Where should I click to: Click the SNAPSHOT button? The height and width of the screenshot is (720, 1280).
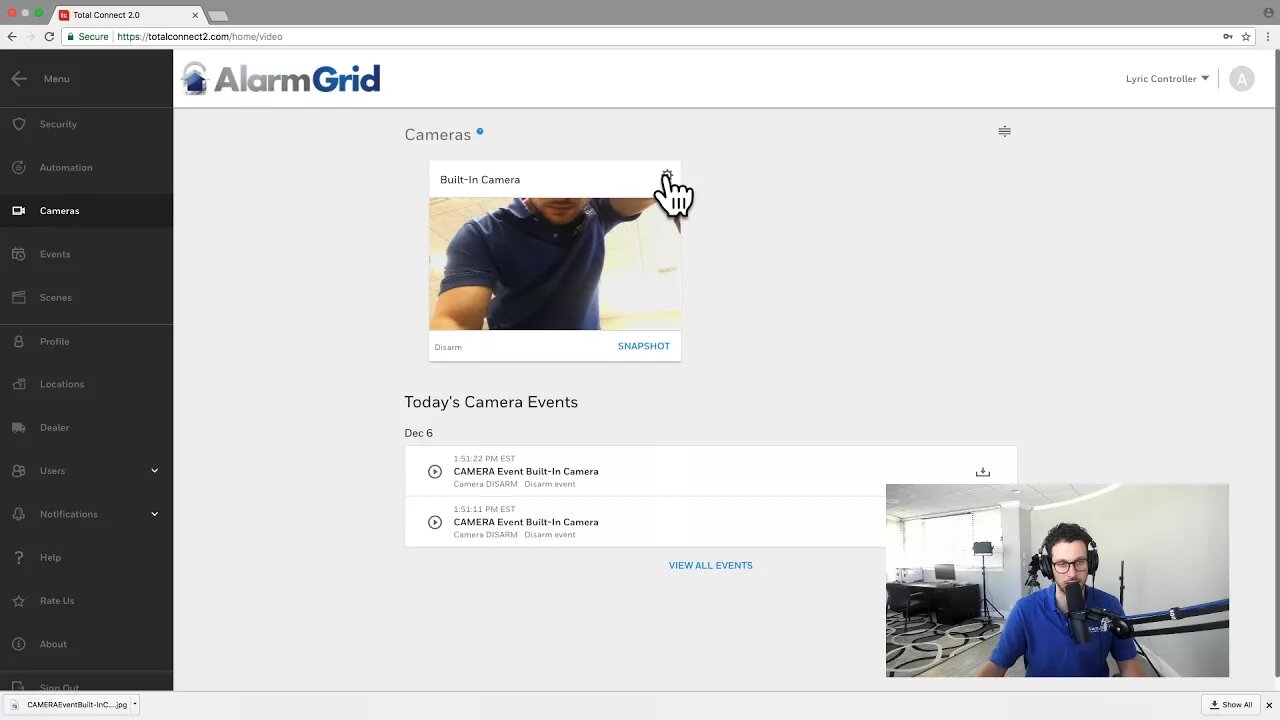[644, 346]
